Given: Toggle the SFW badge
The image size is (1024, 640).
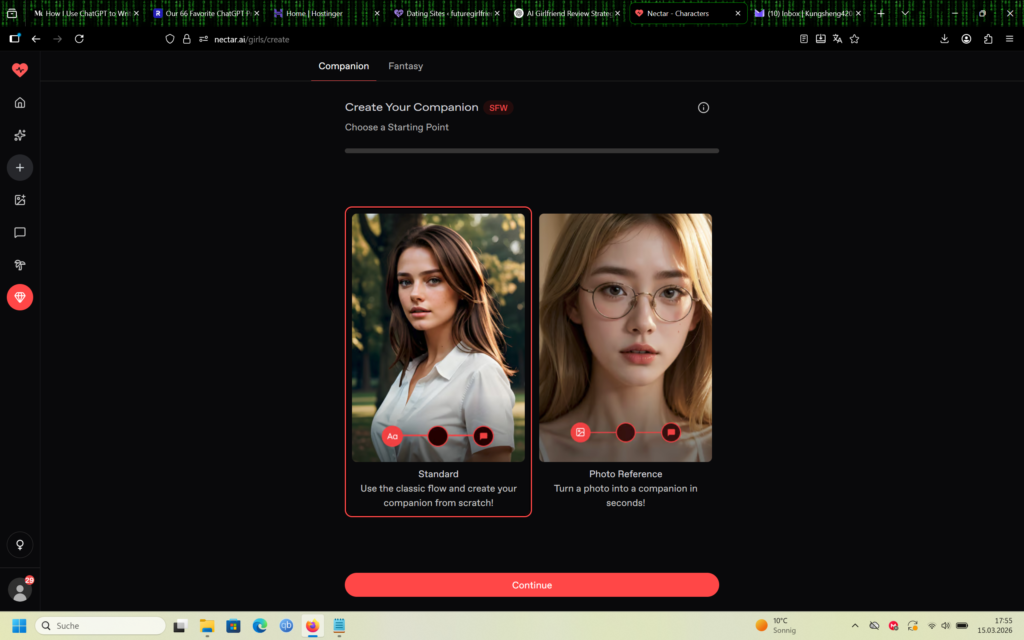Looking at the screenshot, I should tap(498, 107).
